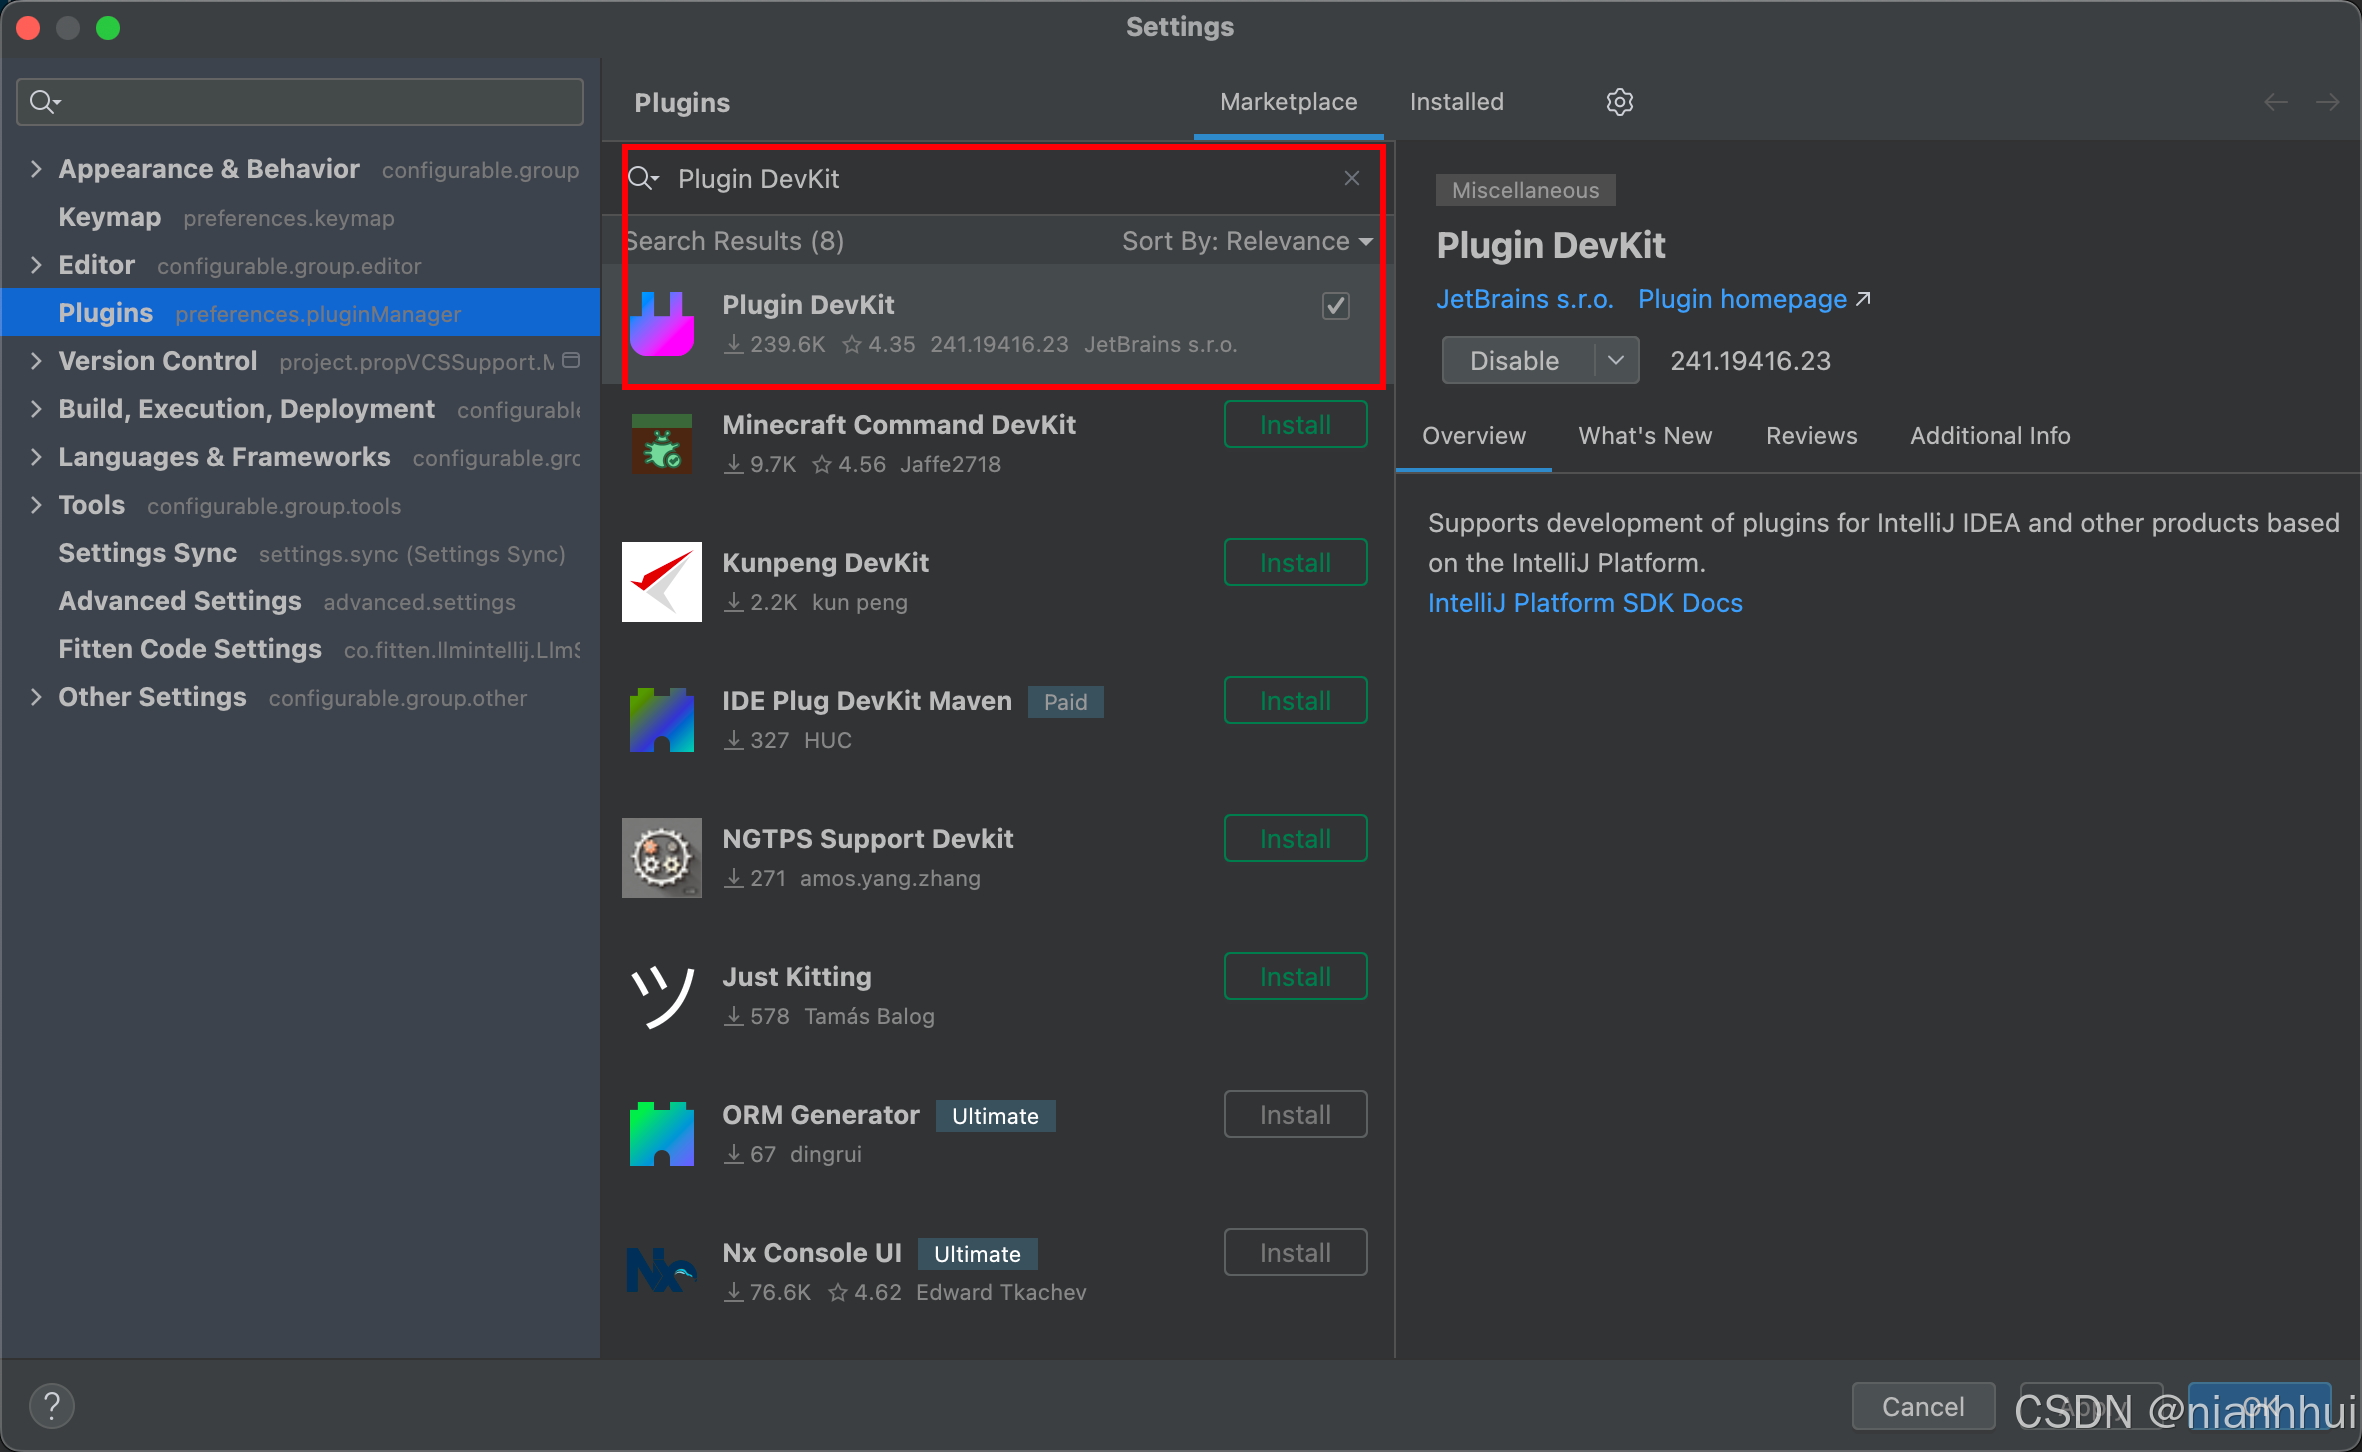Install the Minecraft Command DevKit plugin
The image size is (2362, 1452).
pos(1294,425)
